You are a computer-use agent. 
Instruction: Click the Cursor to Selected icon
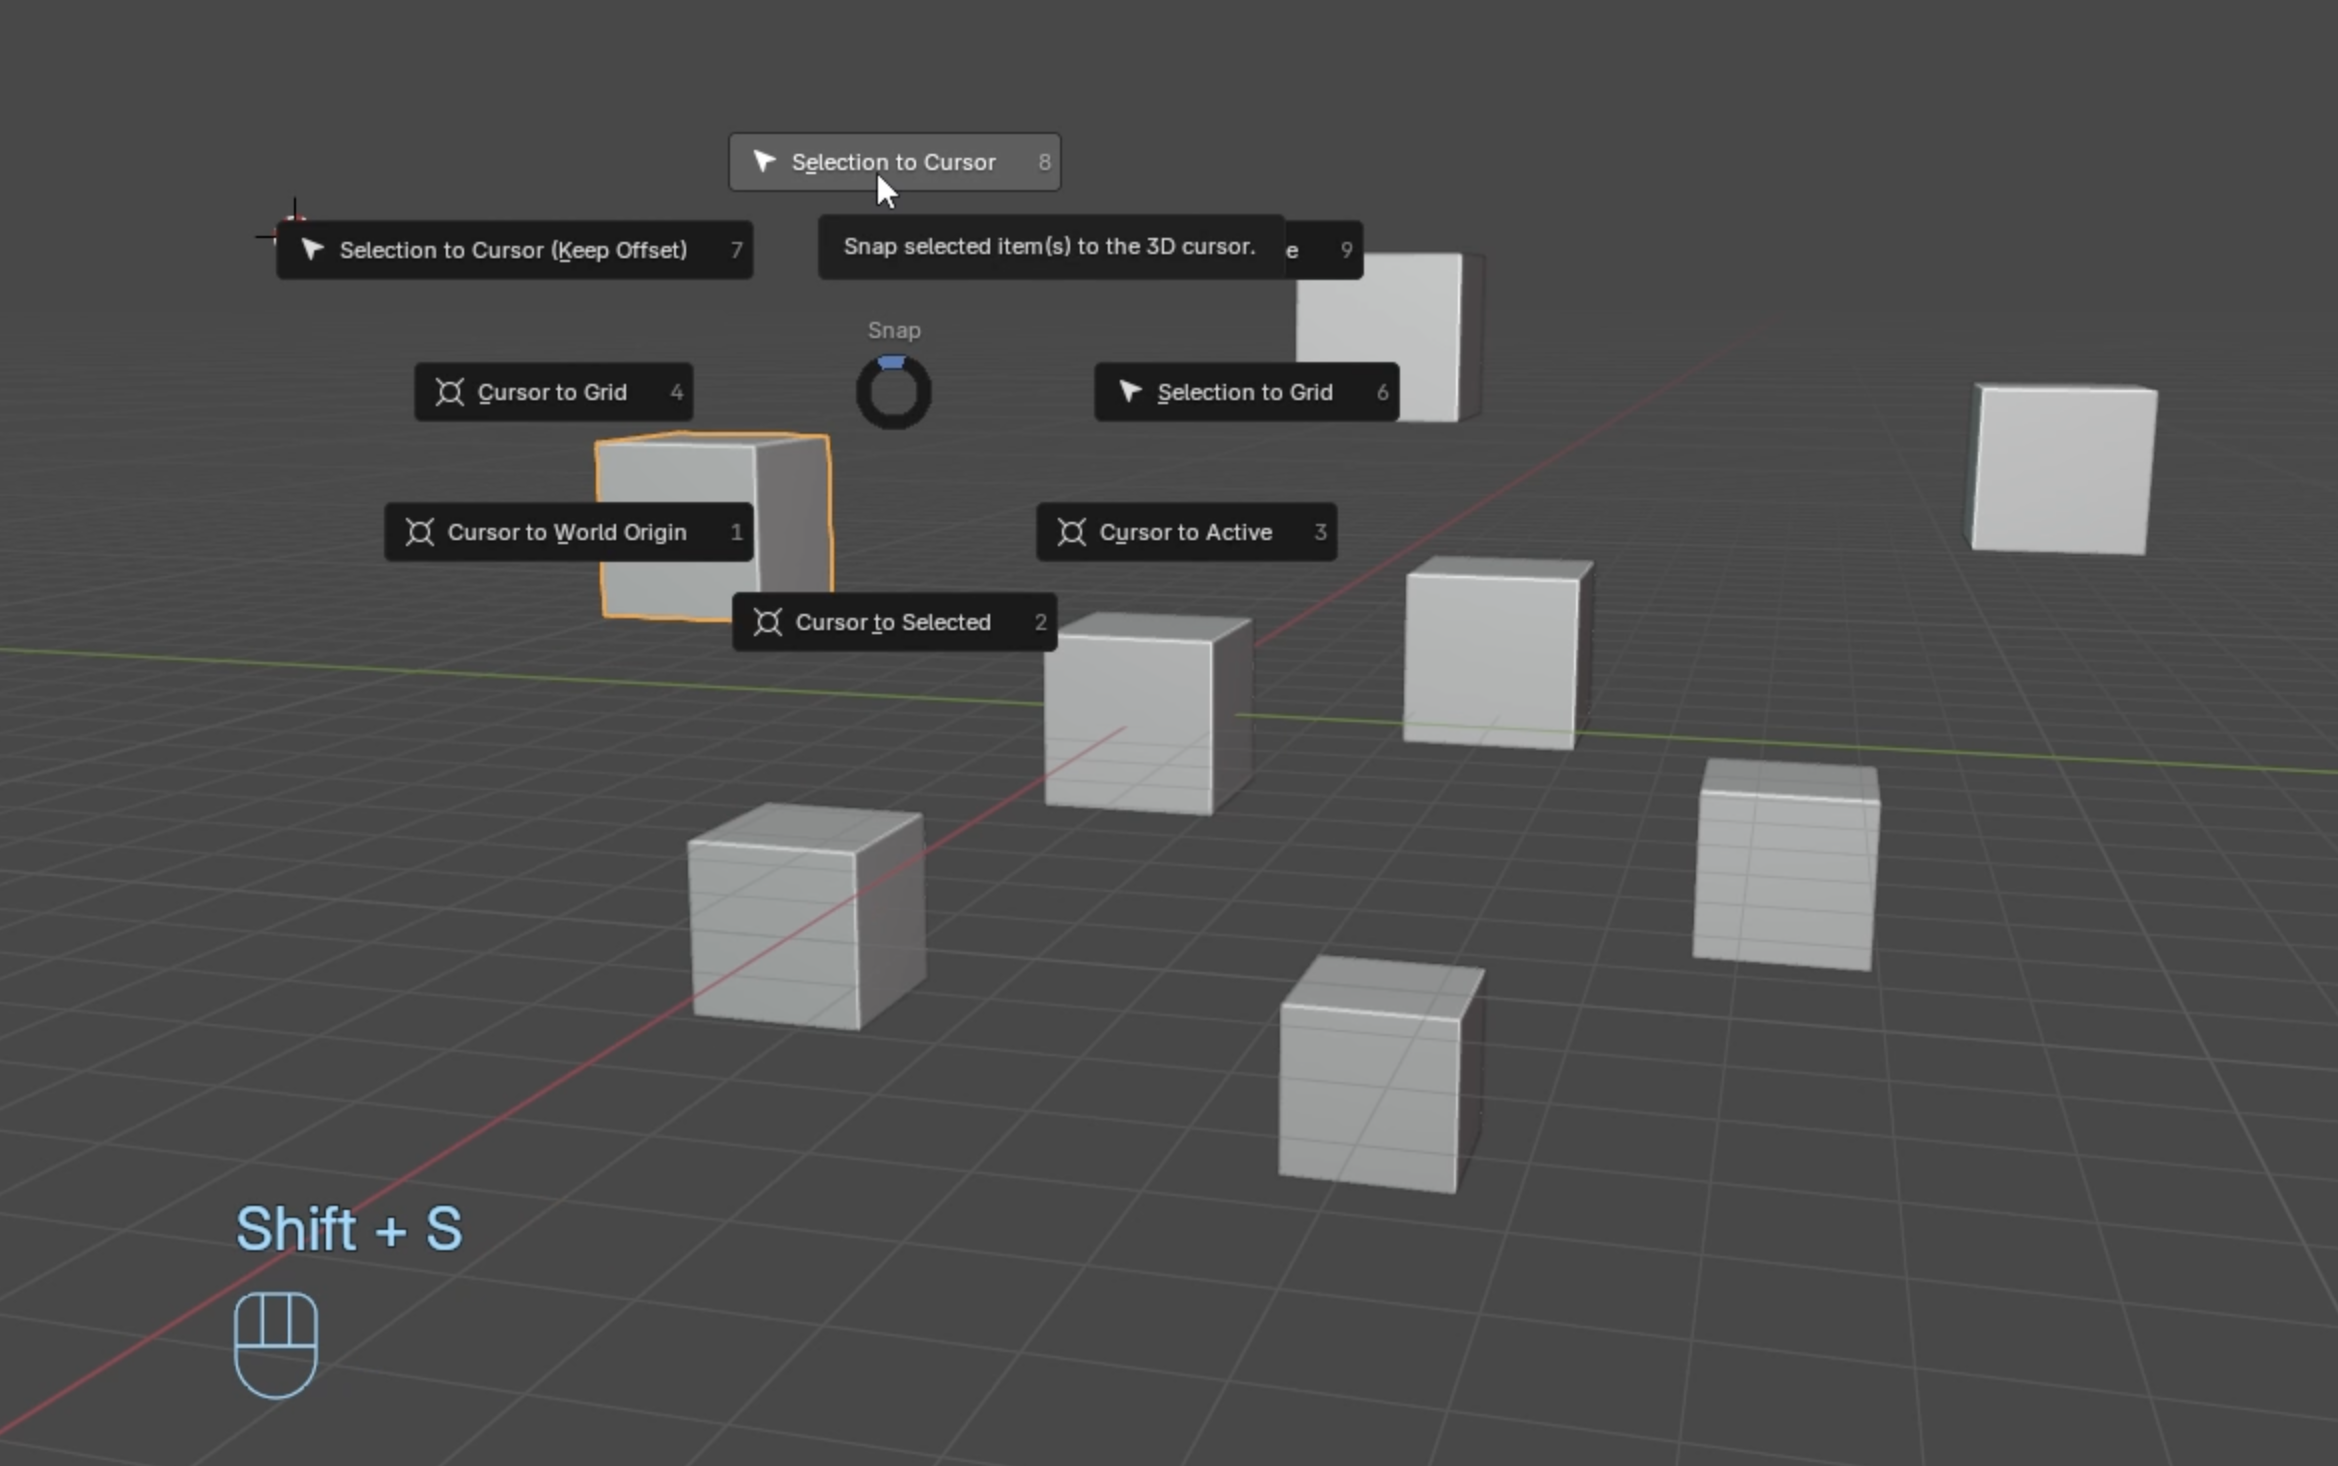pos(767,622)
